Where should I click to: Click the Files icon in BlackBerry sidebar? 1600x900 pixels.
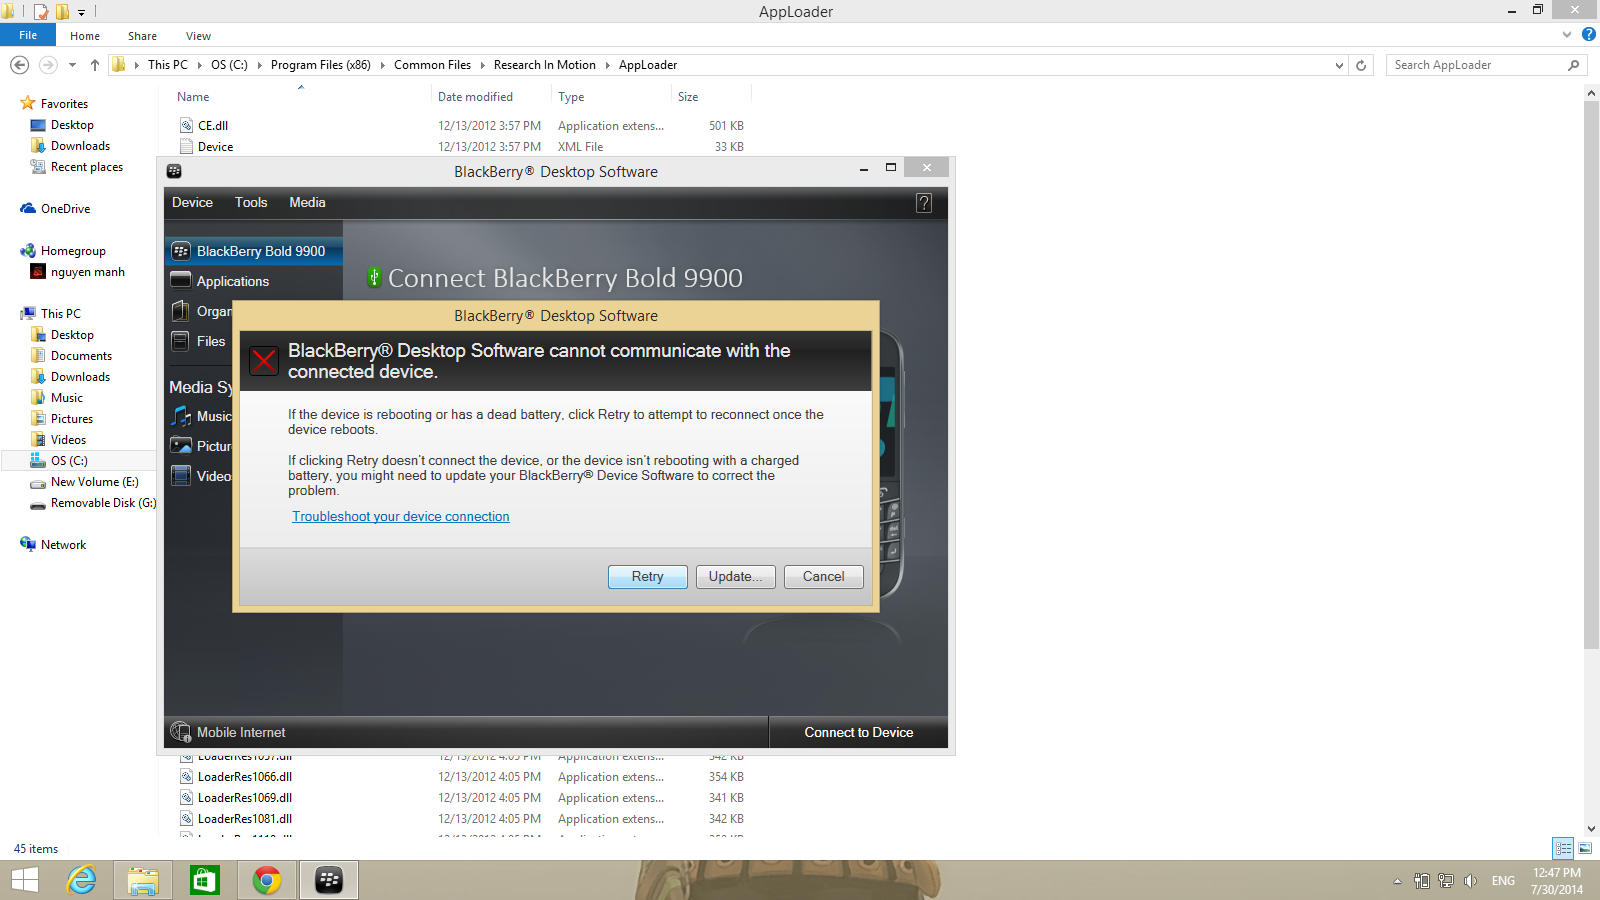(x=180, y=341)
